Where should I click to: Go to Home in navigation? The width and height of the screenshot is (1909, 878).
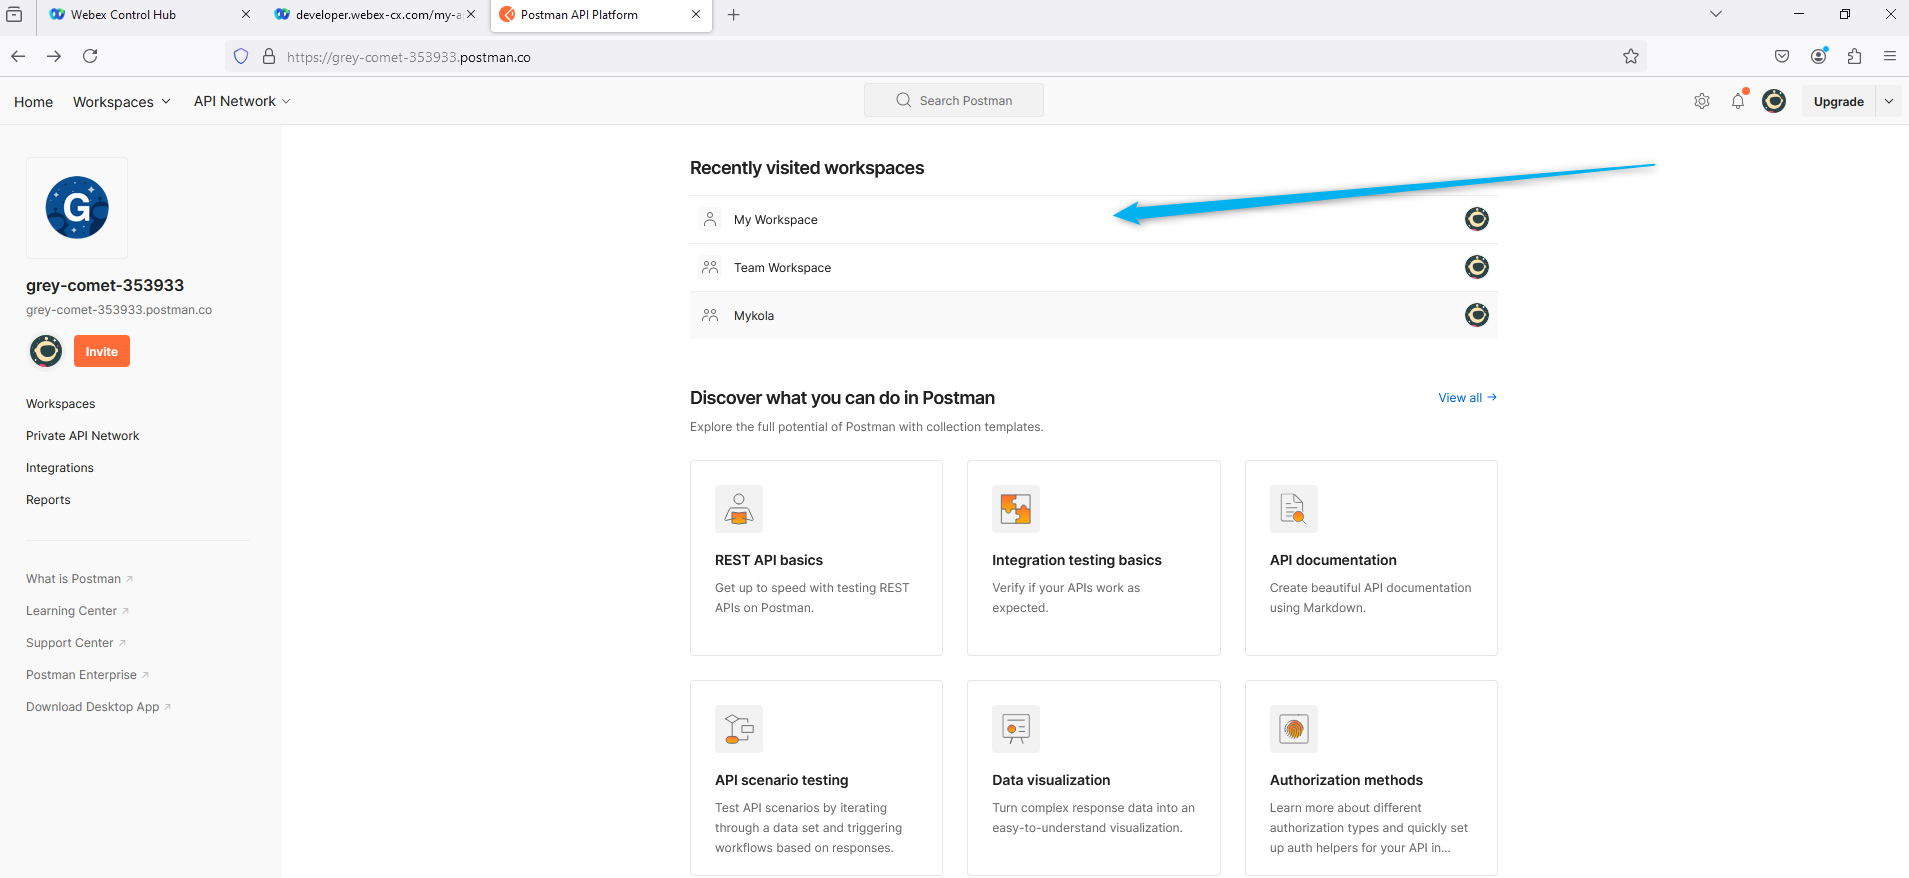33,102
